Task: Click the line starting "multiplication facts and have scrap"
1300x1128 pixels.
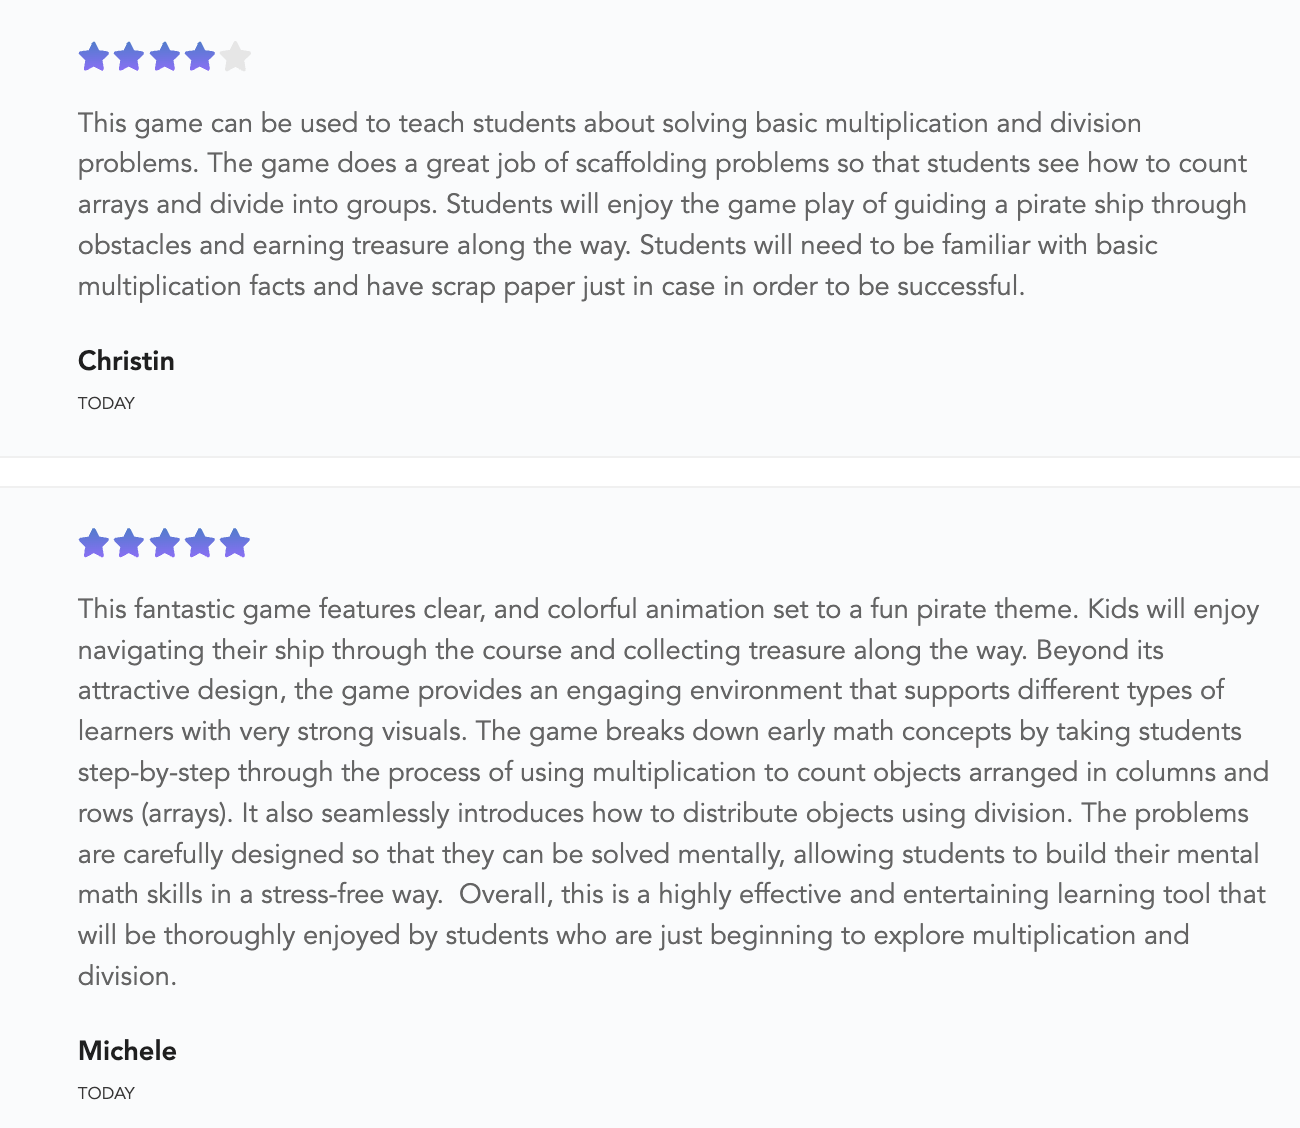Action: tap(551, 287)
